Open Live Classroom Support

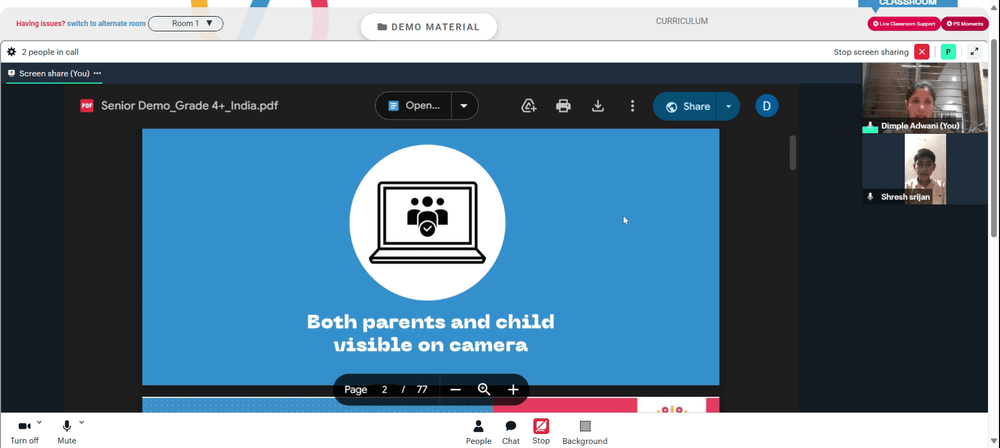pos(904,24)
